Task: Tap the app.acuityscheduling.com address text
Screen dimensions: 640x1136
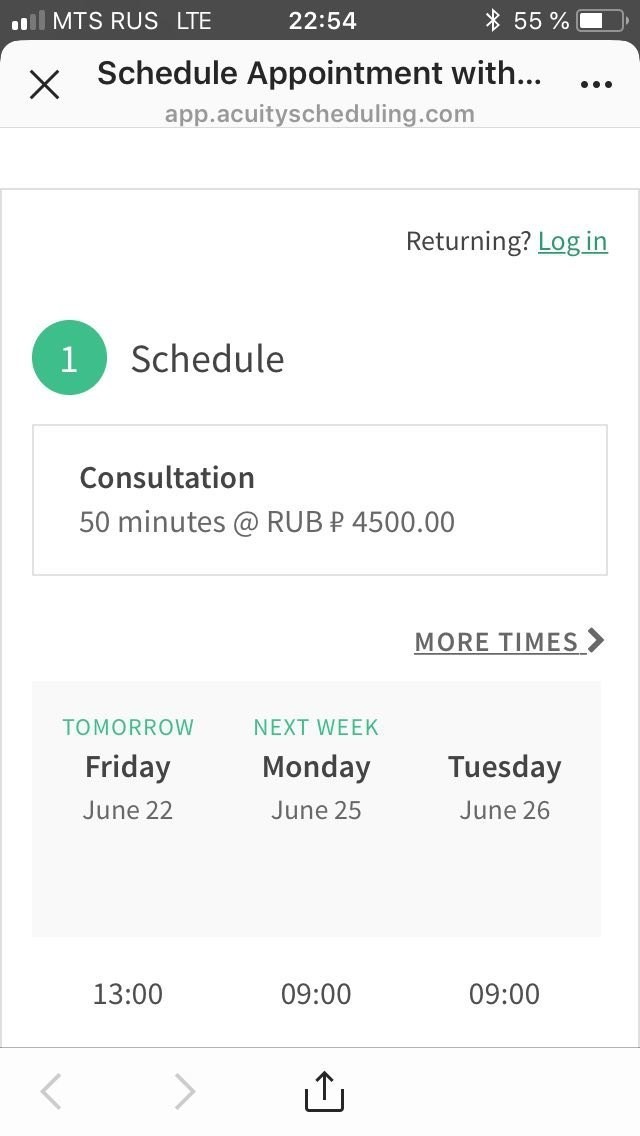Action: (320, 114)
